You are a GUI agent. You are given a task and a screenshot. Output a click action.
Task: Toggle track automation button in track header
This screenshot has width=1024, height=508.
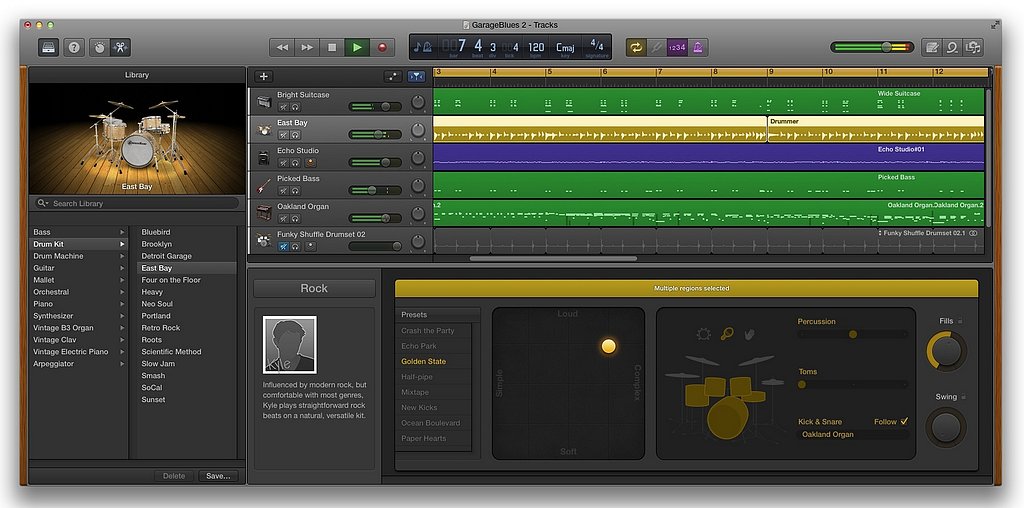392,76
